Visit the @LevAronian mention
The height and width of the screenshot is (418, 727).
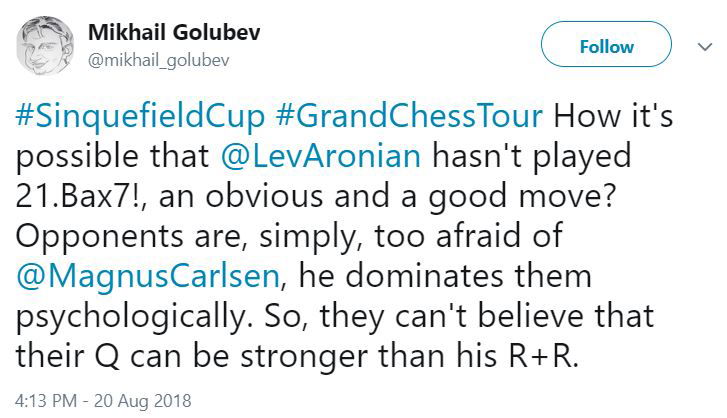pos(324,156)
